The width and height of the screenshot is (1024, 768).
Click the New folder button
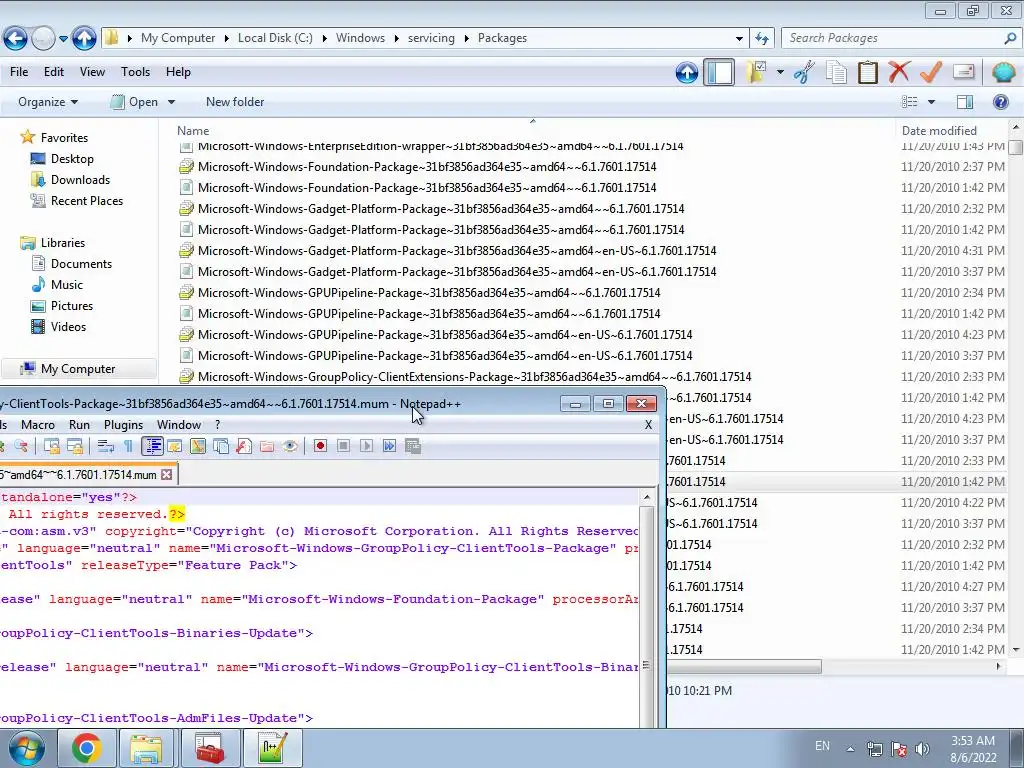click(235, 102)
